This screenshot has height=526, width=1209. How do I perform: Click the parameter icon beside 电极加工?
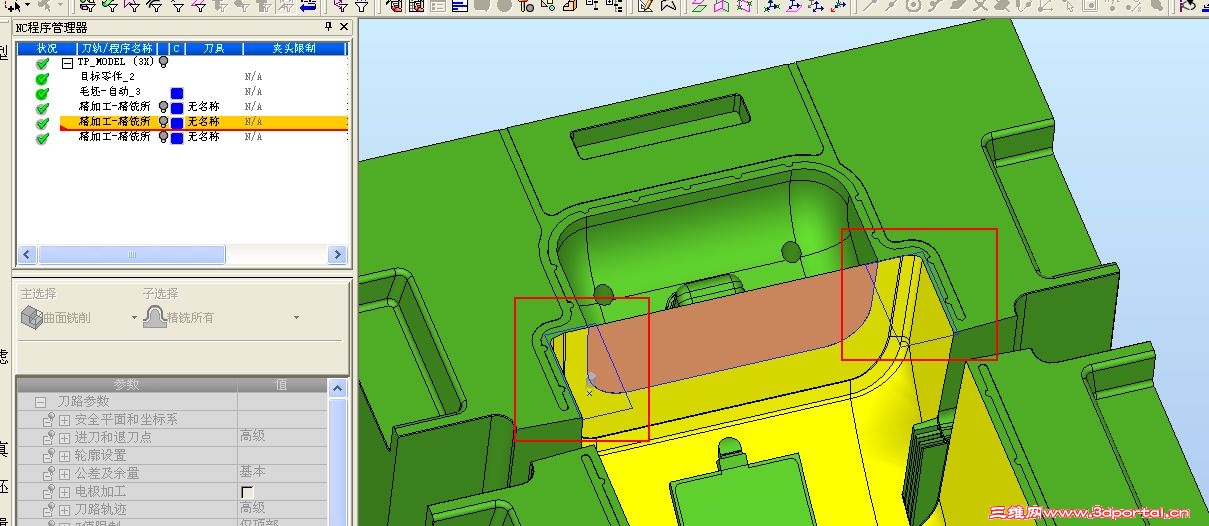[48, 491]
